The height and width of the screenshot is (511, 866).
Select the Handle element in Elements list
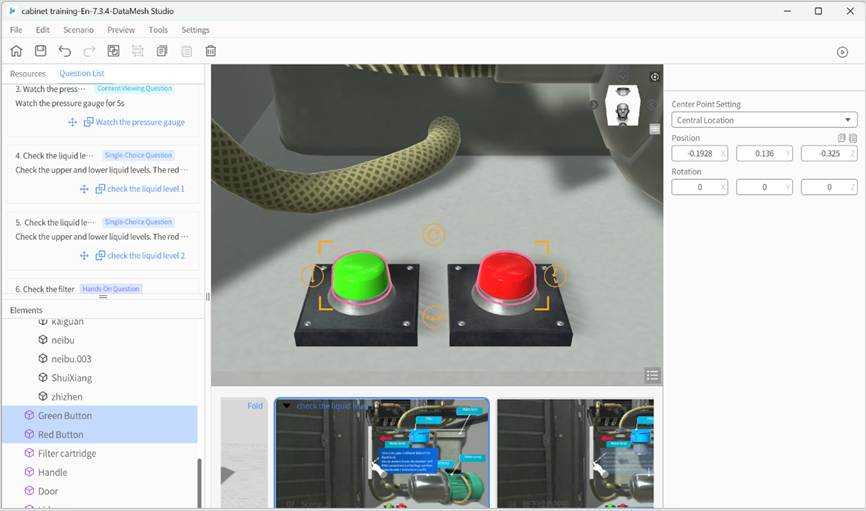[x=53, y=472]
